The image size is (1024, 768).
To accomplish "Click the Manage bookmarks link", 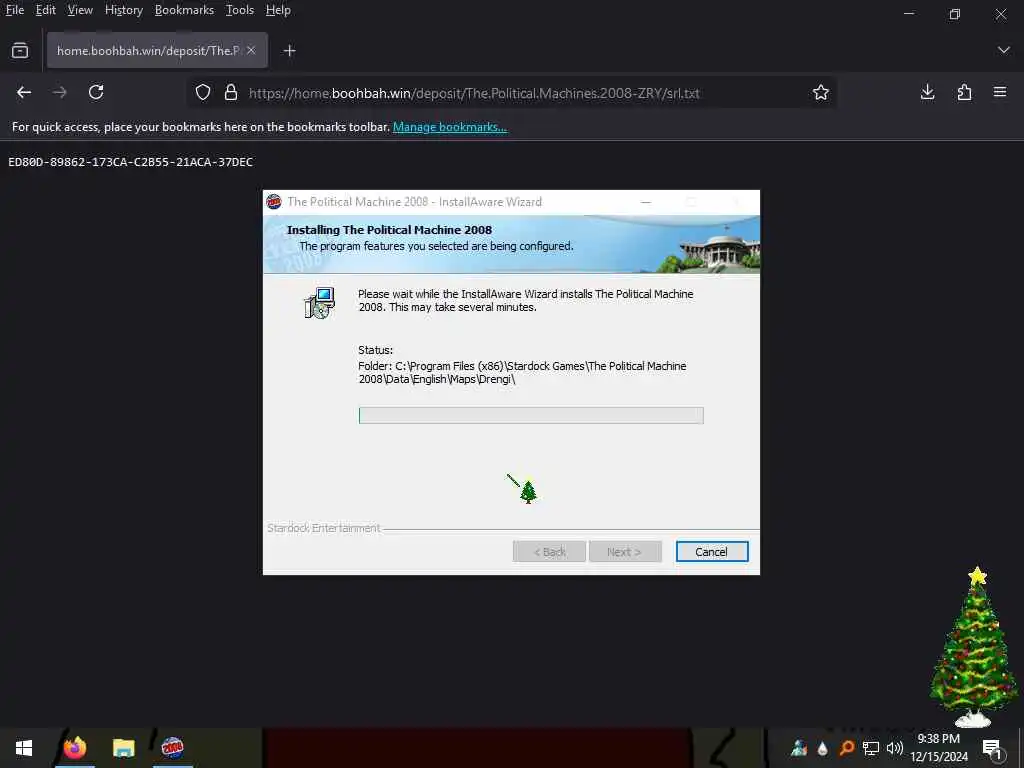I will tap(450, 127).
